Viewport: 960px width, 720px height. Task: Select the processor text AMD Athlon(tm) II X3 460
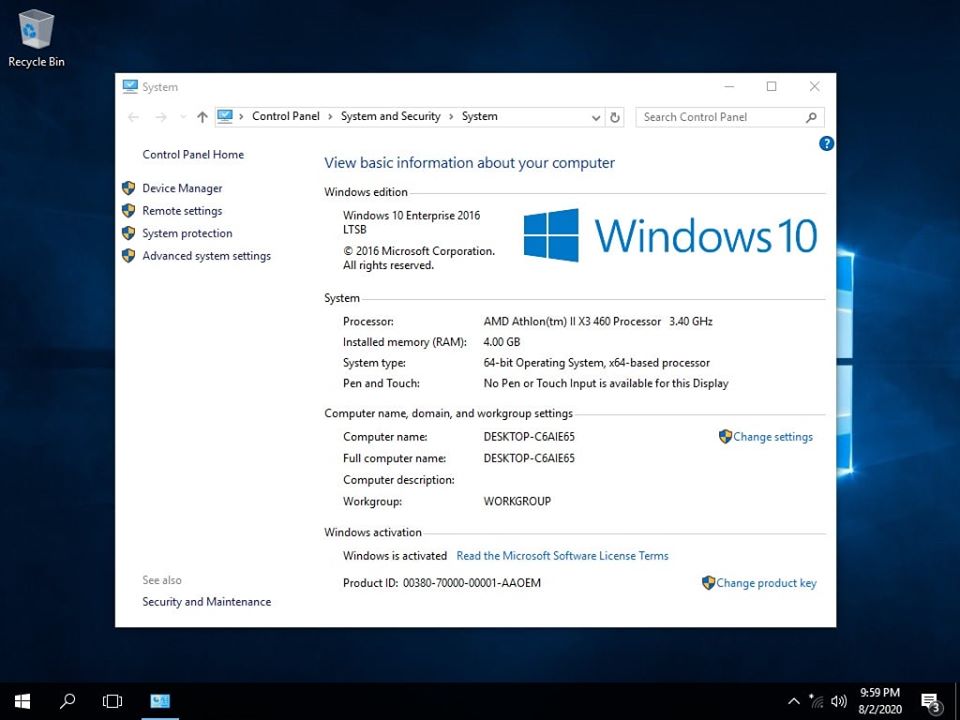coord(572,321)
